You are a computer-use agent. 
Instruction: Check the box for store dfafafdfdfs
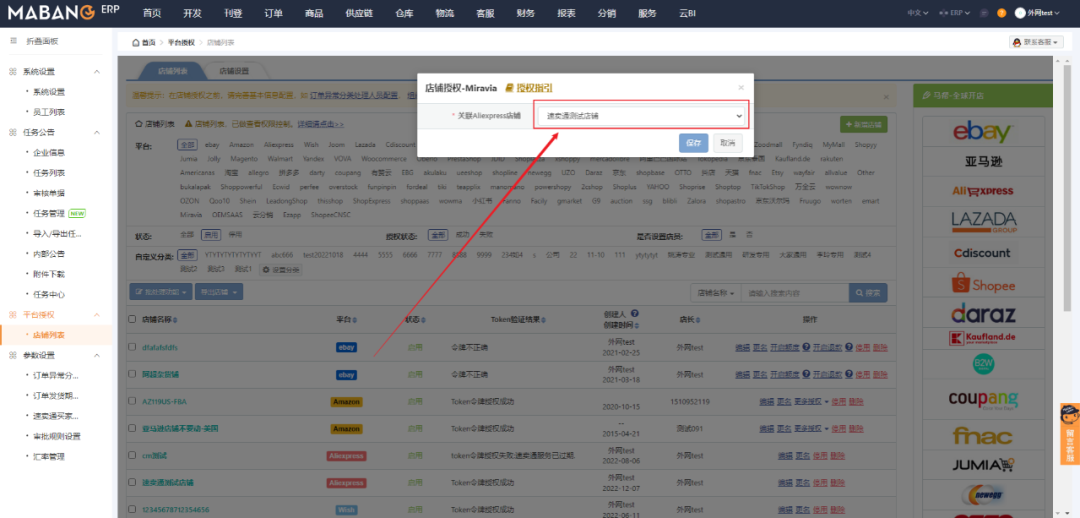tap(132, 347)
